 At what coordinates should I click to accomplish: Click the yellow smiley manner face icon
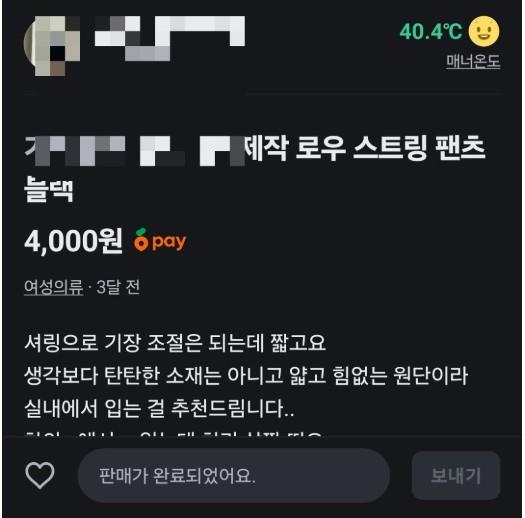(484, 31)
